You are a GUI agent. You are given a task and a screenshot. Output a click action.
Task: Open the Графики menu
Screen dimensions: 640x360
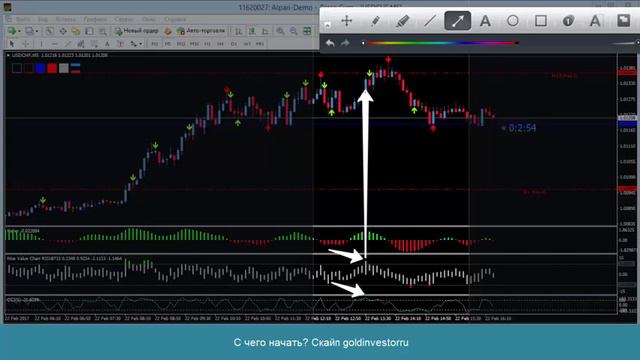tap(95, 19)
